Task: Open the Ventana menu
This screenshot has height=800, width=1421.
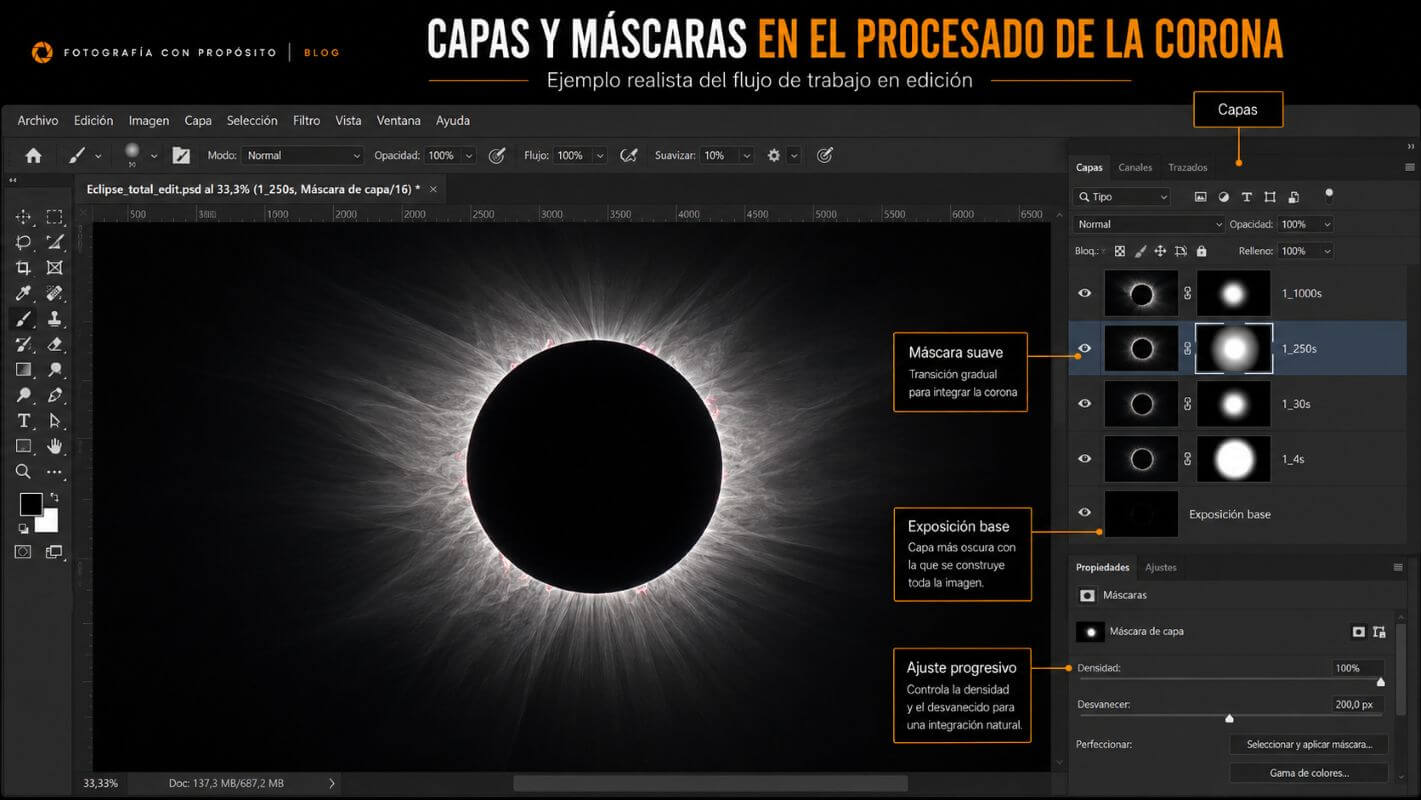Action: 398,120
